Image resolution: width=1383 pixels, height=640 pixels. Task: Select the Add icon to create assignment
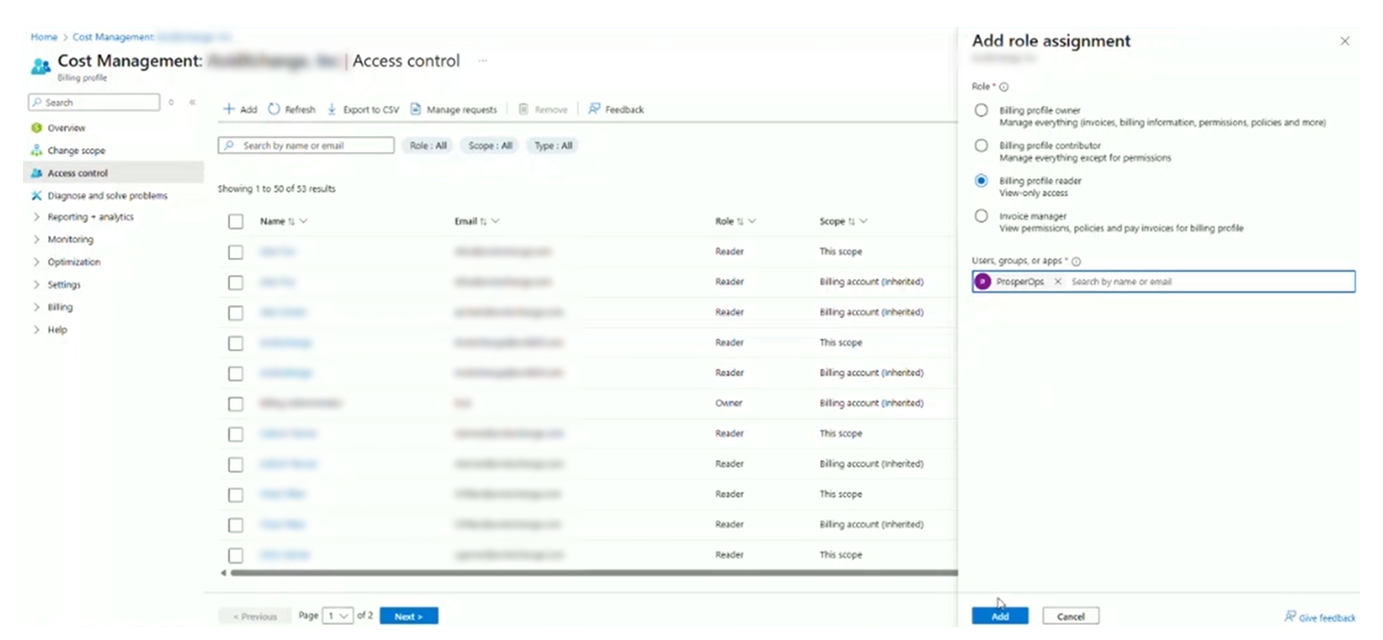pyautogui.click(x=239, y=109)
